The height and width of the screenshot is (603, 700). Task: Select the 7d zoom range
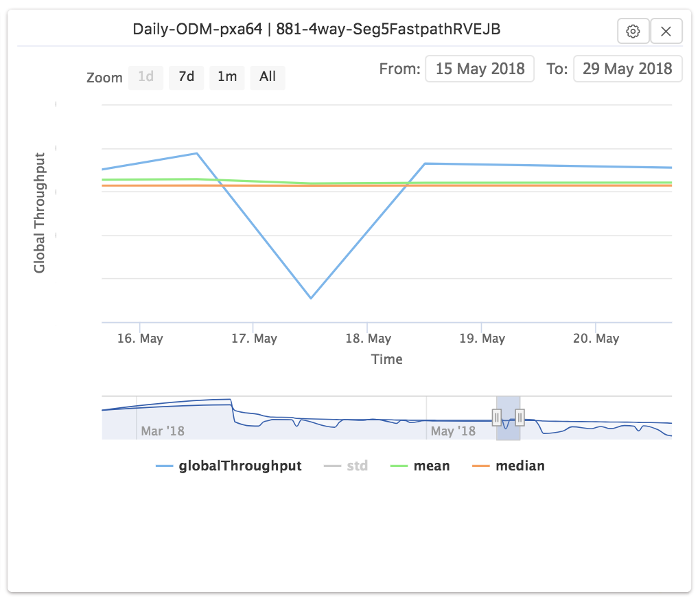click(186, 77)
